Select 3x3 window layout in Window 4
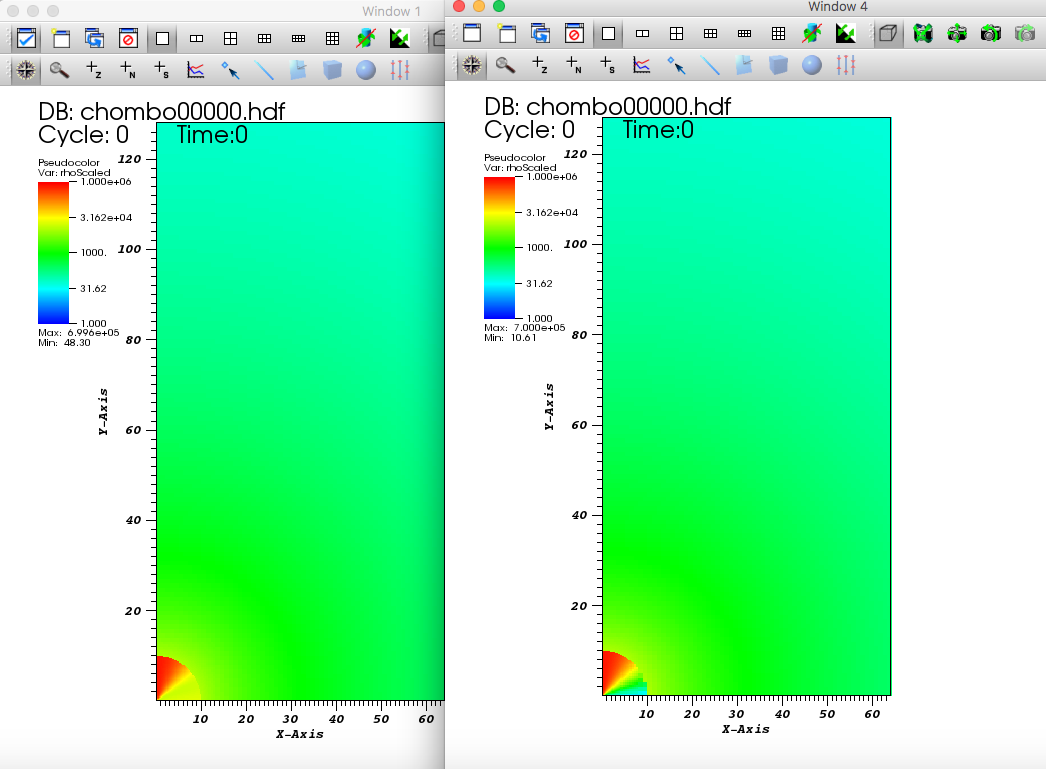The width and height of the screenshot is (1046, 769). (778, 33)
